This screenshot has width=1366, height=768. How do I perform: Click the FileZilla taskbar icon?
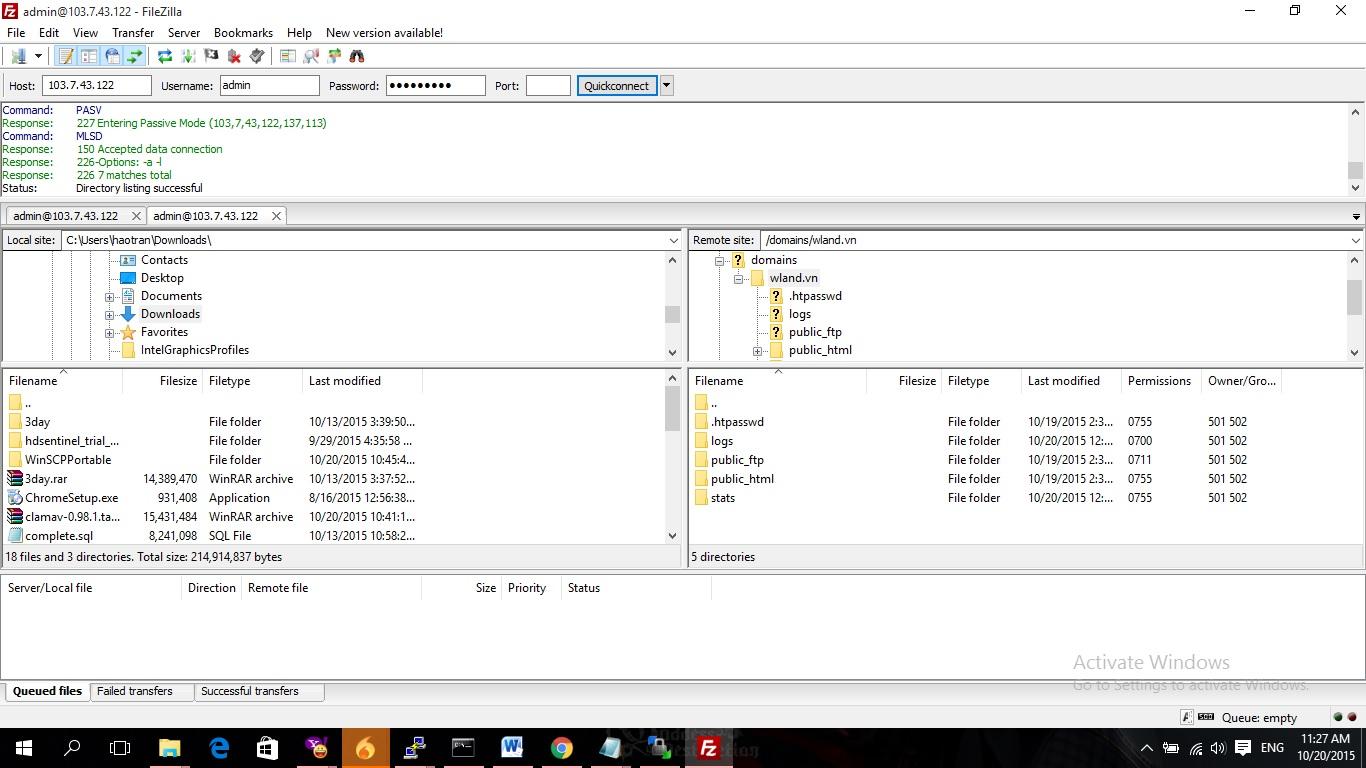pos(709,748)
